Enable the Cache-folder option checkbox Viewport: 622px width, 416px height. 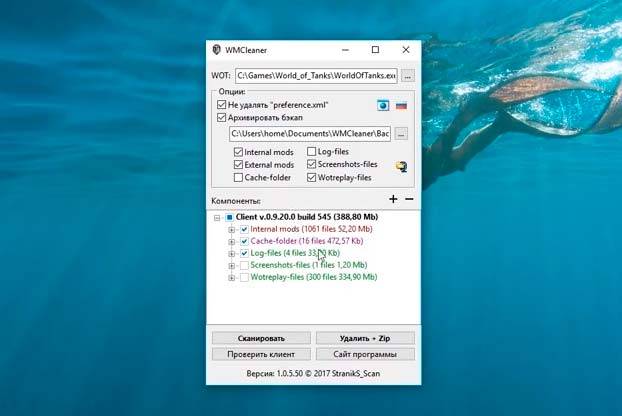click(238, 177)
